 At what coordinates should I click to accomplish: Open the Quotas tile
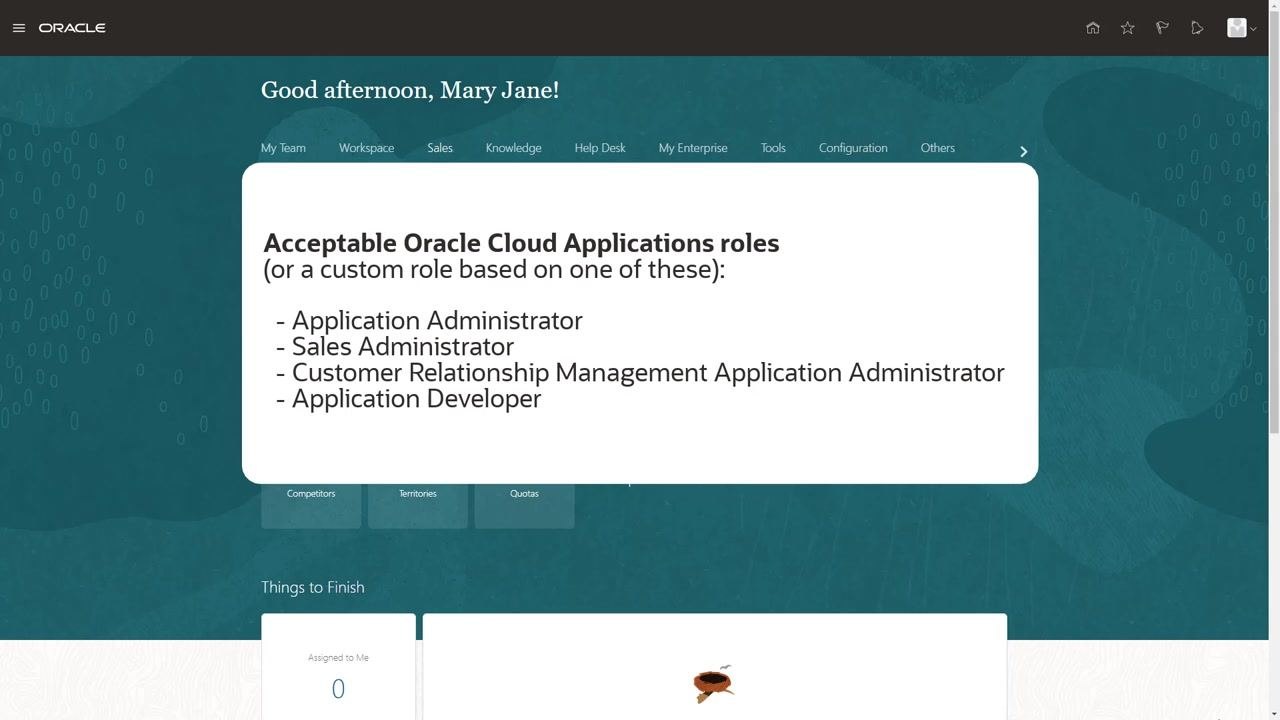(524, 505)
